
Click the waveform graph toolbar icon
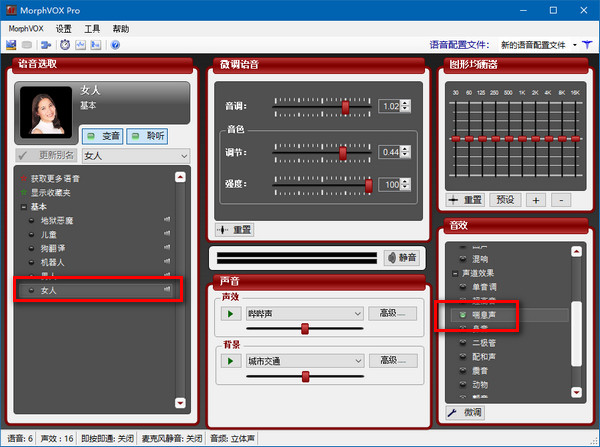tap(80, 45)
